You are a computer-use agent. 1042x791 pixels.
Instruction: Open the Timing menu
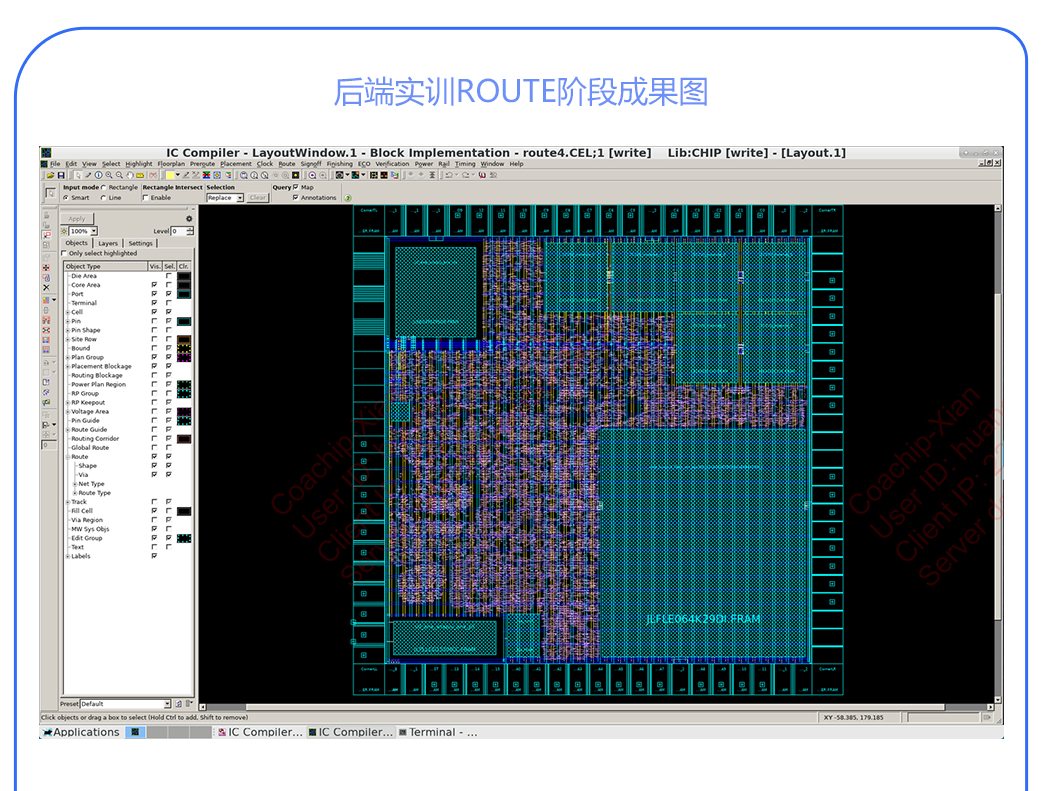coord(465,164)
